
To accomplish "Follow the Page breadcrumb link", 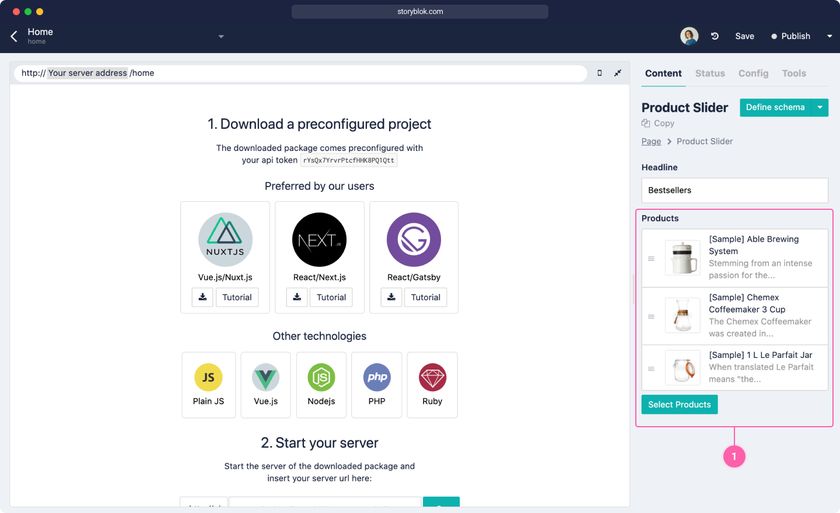I will (x=651, y=141).
